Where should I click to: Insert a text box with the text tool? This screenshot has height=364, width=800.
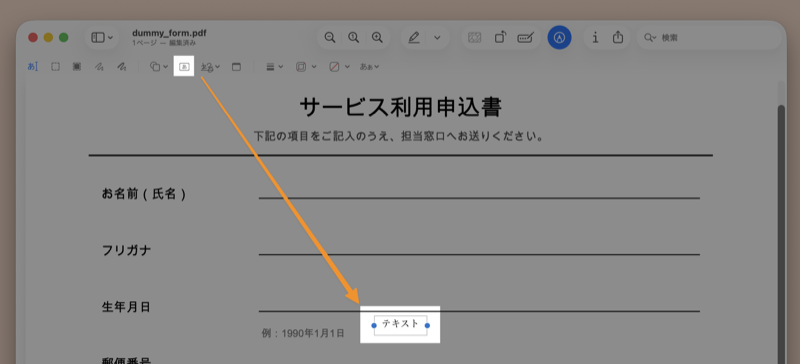pyautogui.click(x=184, y=66)
